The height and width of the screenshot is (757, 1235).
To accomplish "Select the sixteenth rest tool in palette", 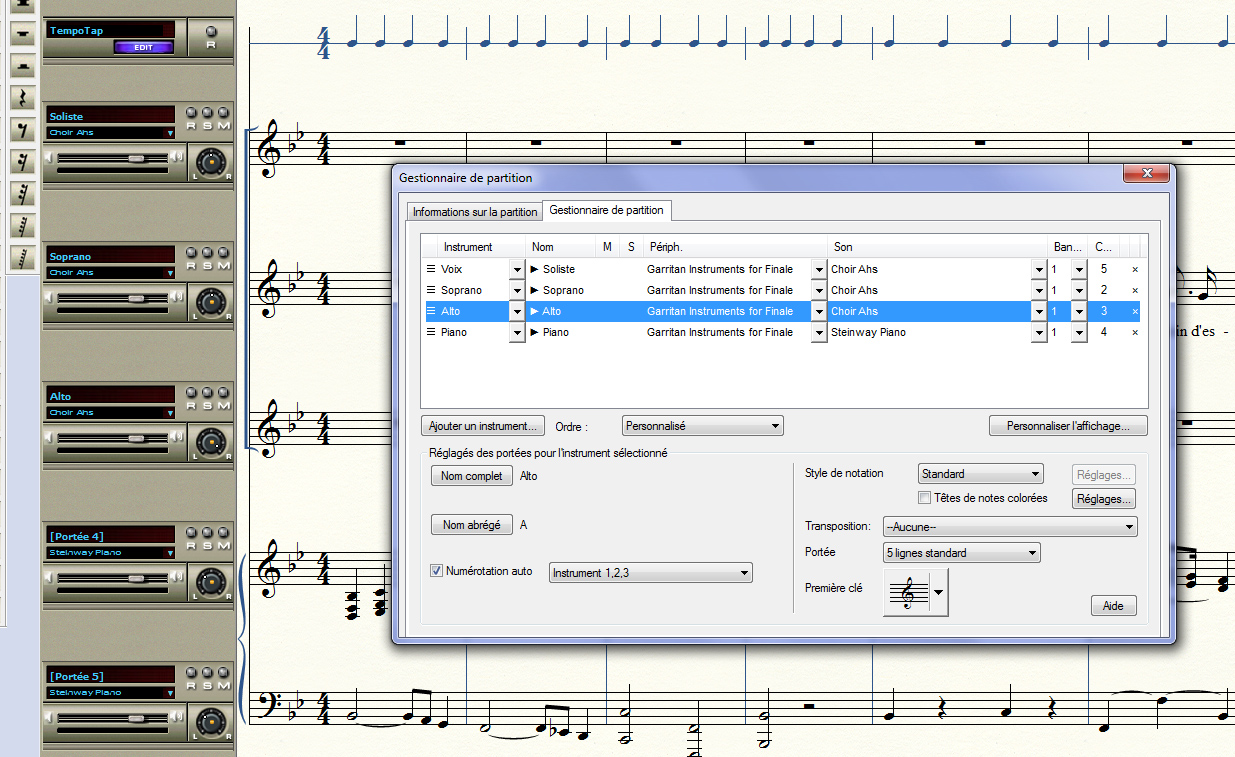I will point(22,162).
